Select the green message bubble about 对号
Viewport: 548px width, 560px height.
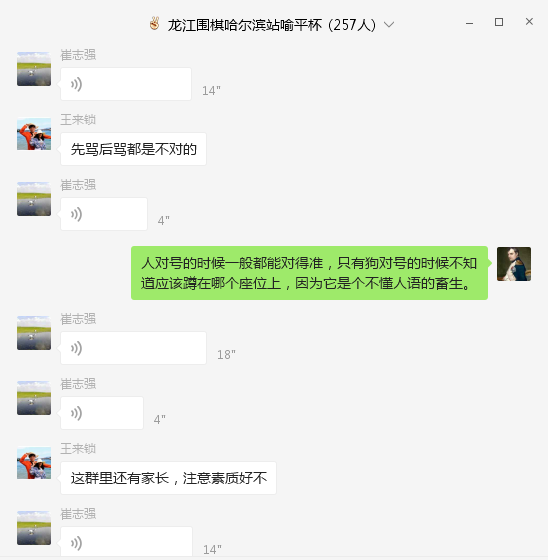[x=309, y=273]
